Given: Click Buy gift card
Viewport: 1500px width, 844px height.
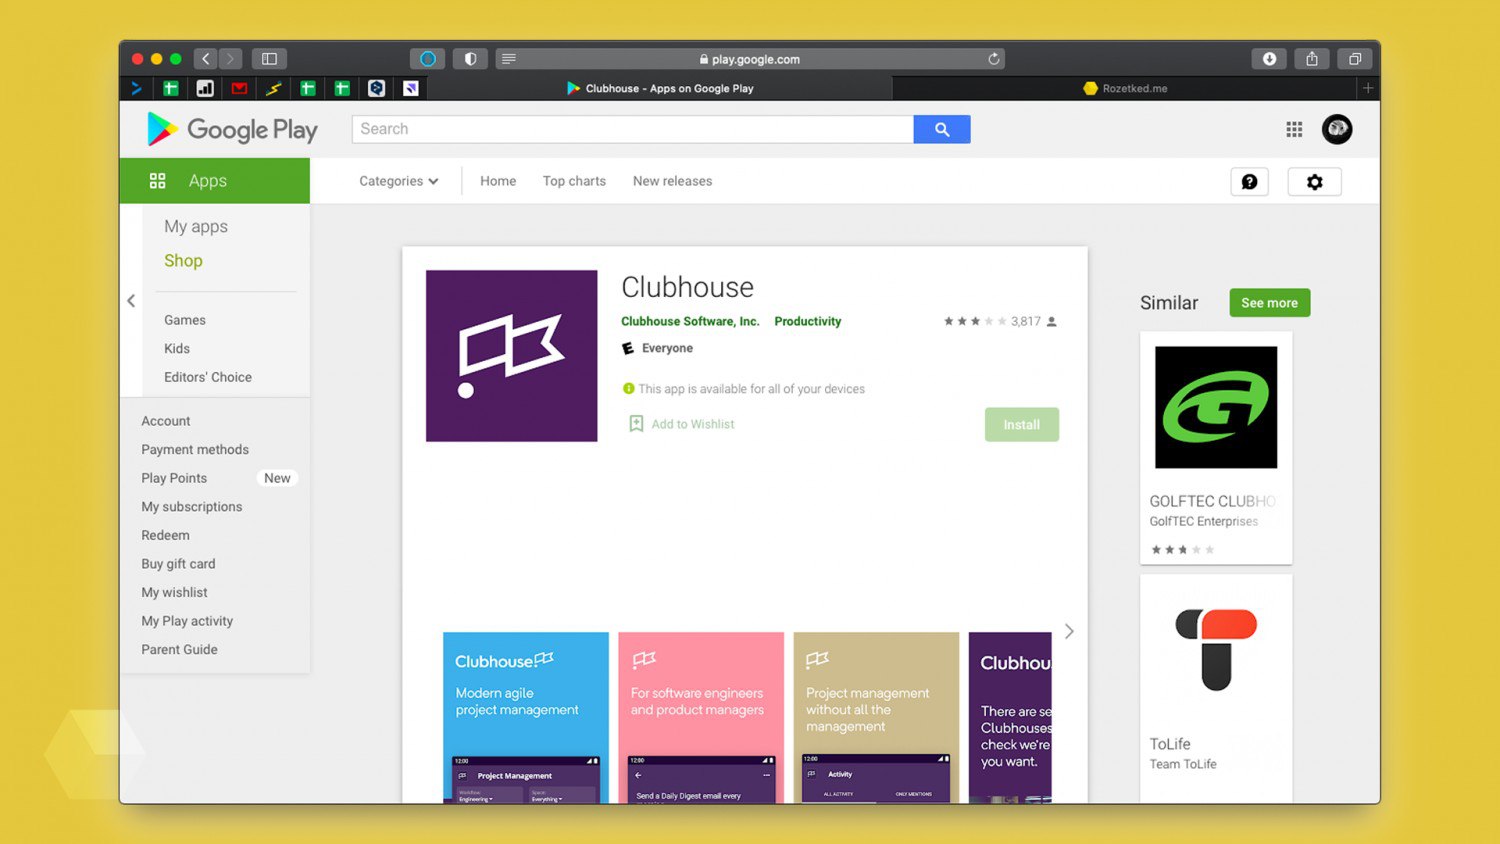Looking at the screenshot, I should click(x=178, y=564).
